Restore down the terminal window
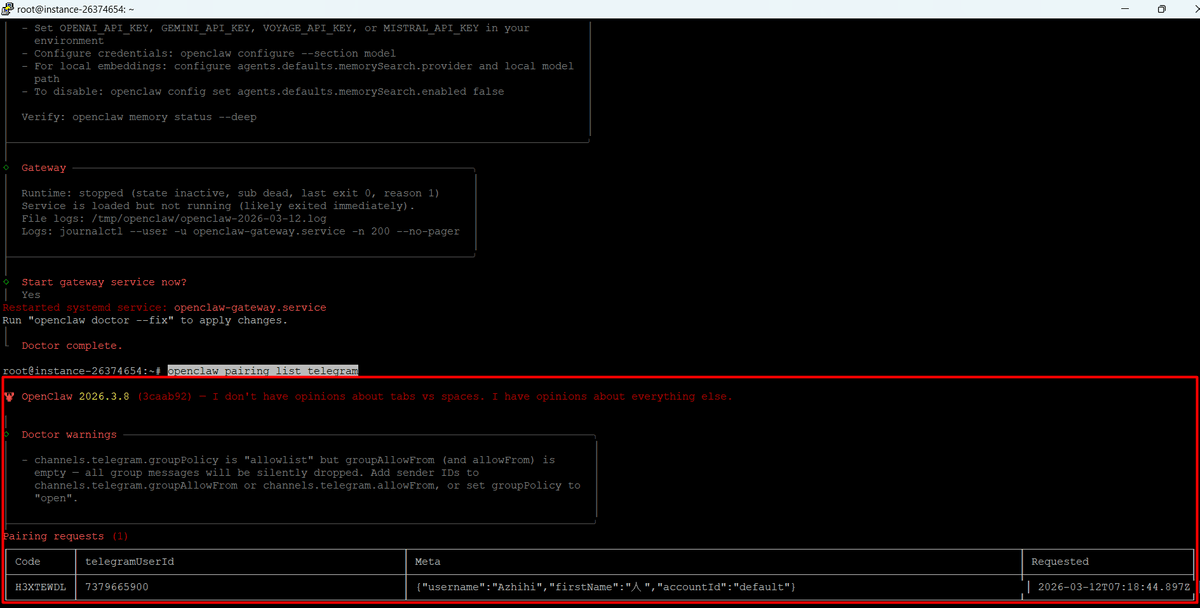 [1161, 8]
